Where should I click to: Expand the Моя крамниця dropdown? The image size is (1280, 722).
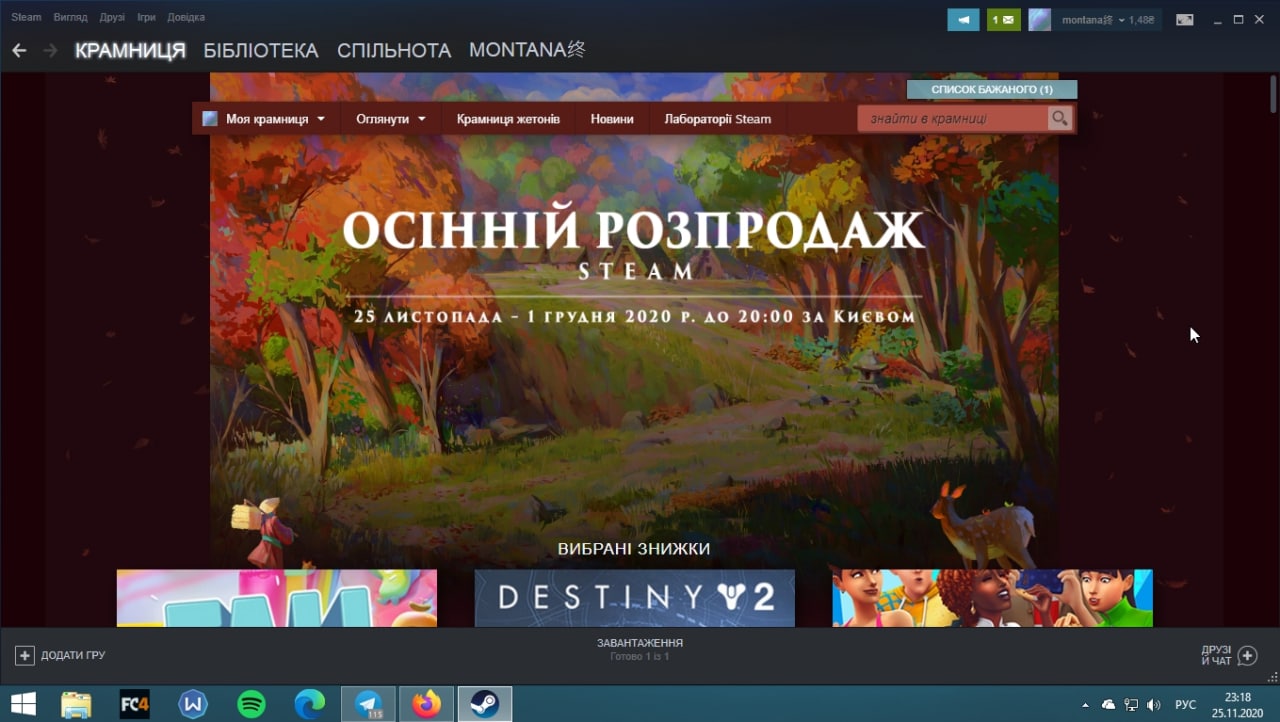click(321, 119)
